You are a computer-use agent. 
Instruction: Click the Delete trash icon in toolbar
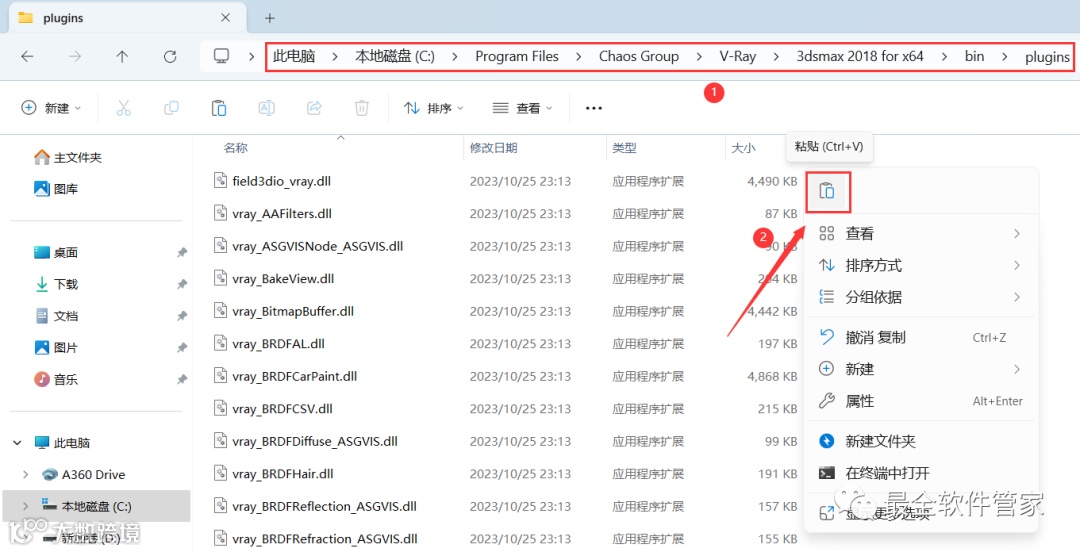tap(362, 108)
